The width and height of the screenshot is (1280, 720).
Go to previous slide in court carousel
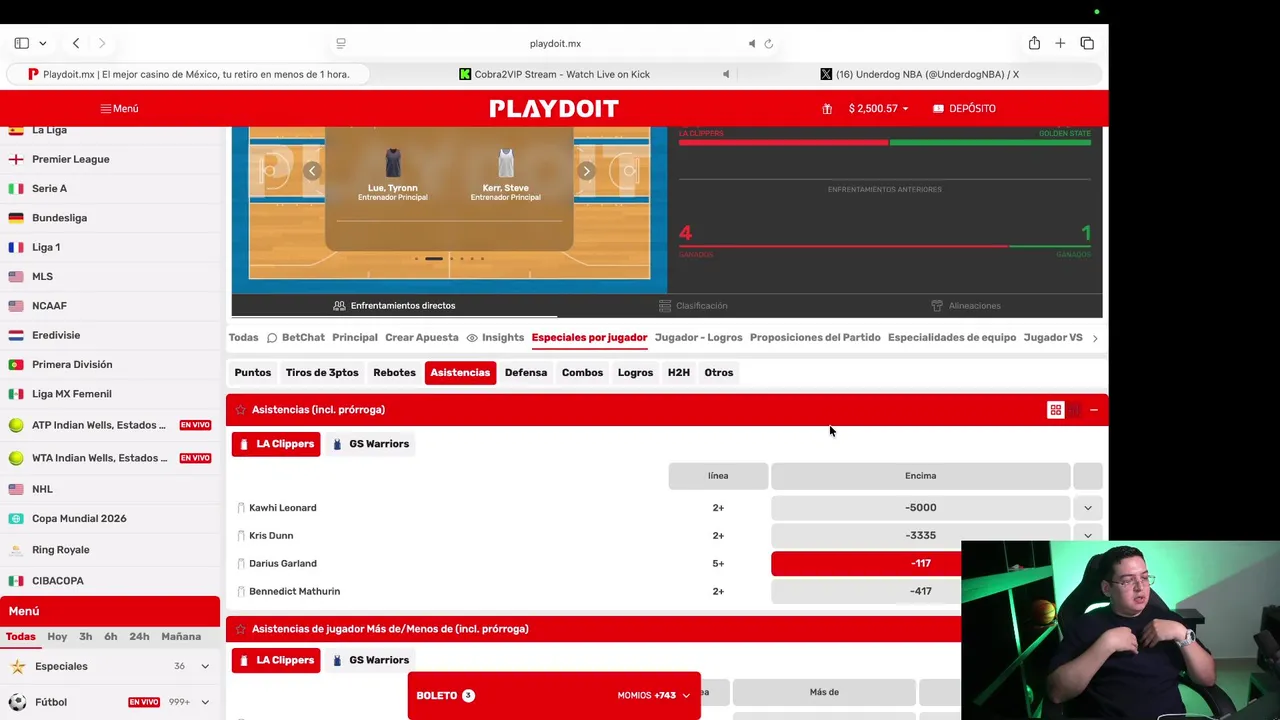tap(312, 171)
